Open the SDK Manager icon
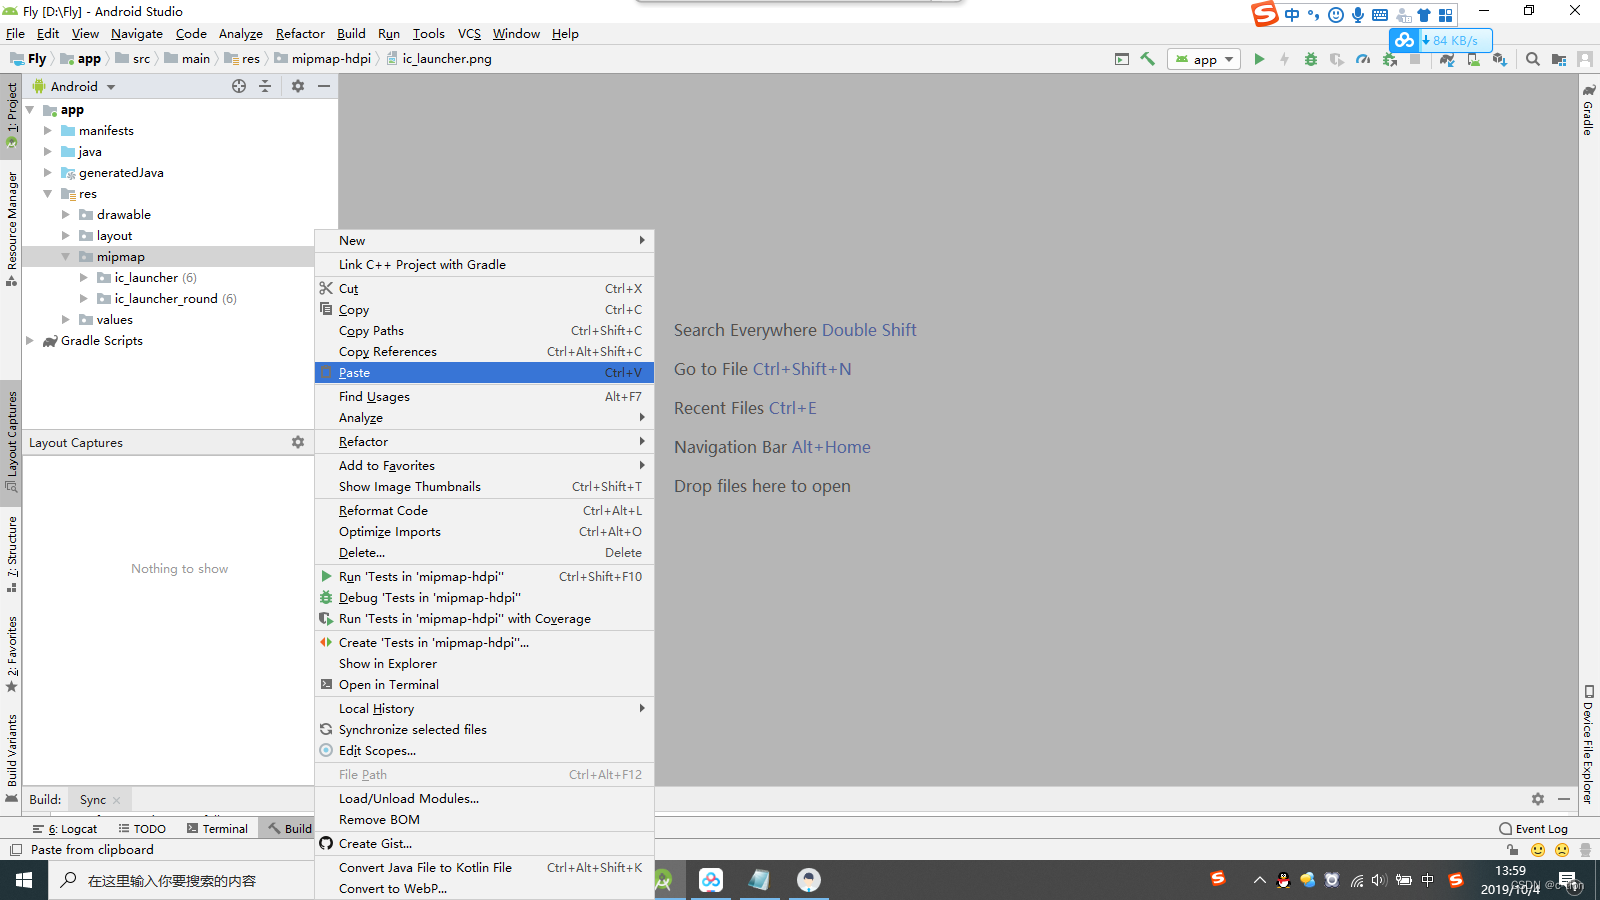This screenshot has height=900, width=1600. 1499,59
